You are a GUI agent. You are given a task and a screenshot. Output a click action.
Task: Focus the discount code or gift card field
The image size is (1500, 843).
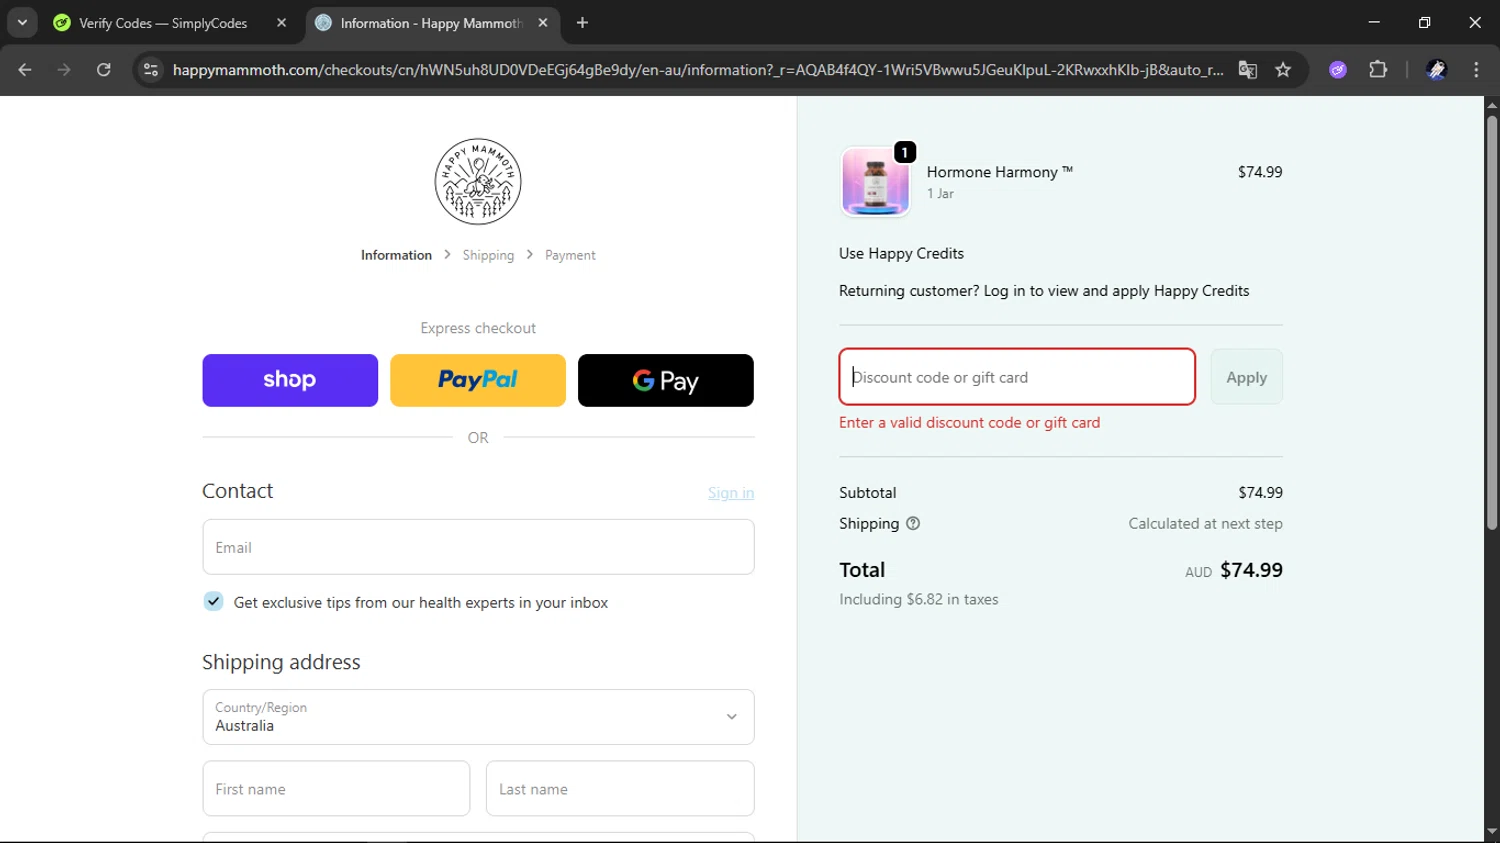(1017, 377)
